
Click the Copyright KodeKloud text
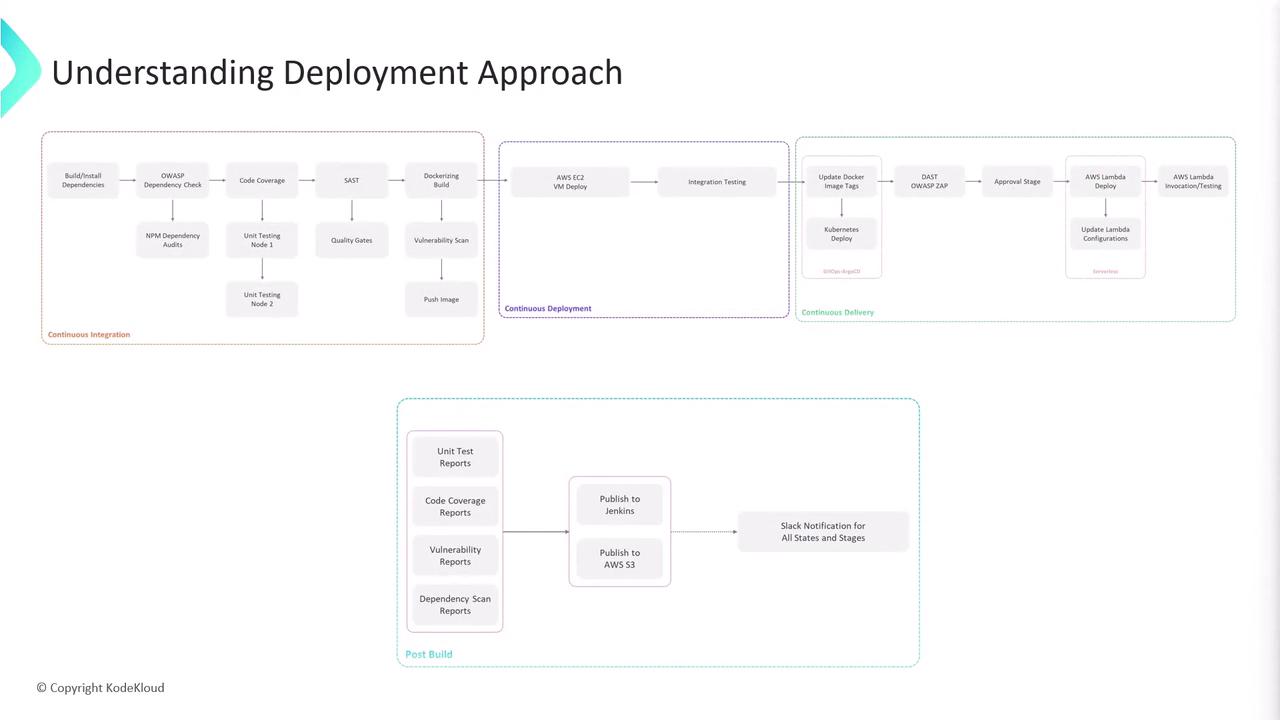tap(100, 688)
